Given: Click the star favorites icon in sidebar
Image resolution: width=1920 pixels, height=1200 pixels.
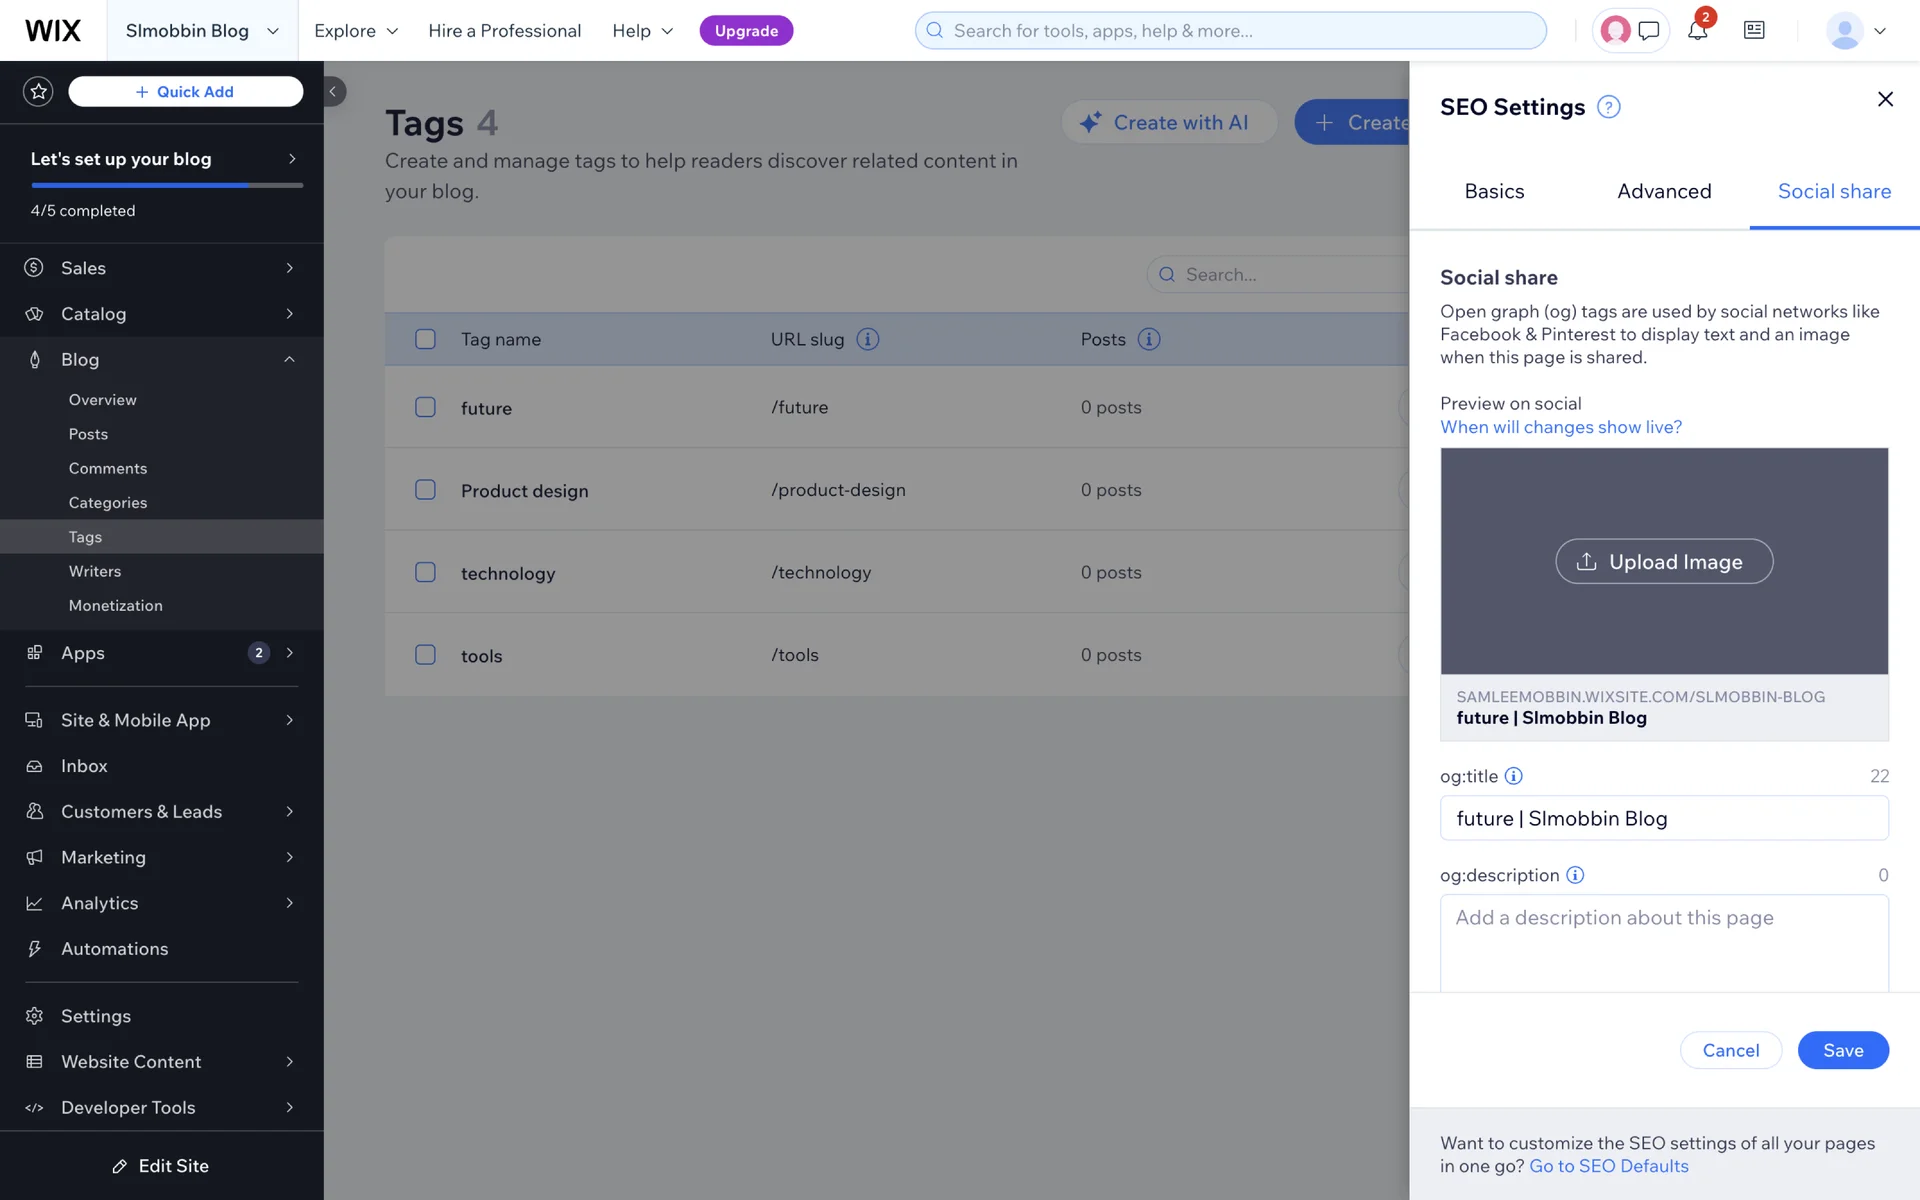Looking at the screenshot, I should pos(38,91).
